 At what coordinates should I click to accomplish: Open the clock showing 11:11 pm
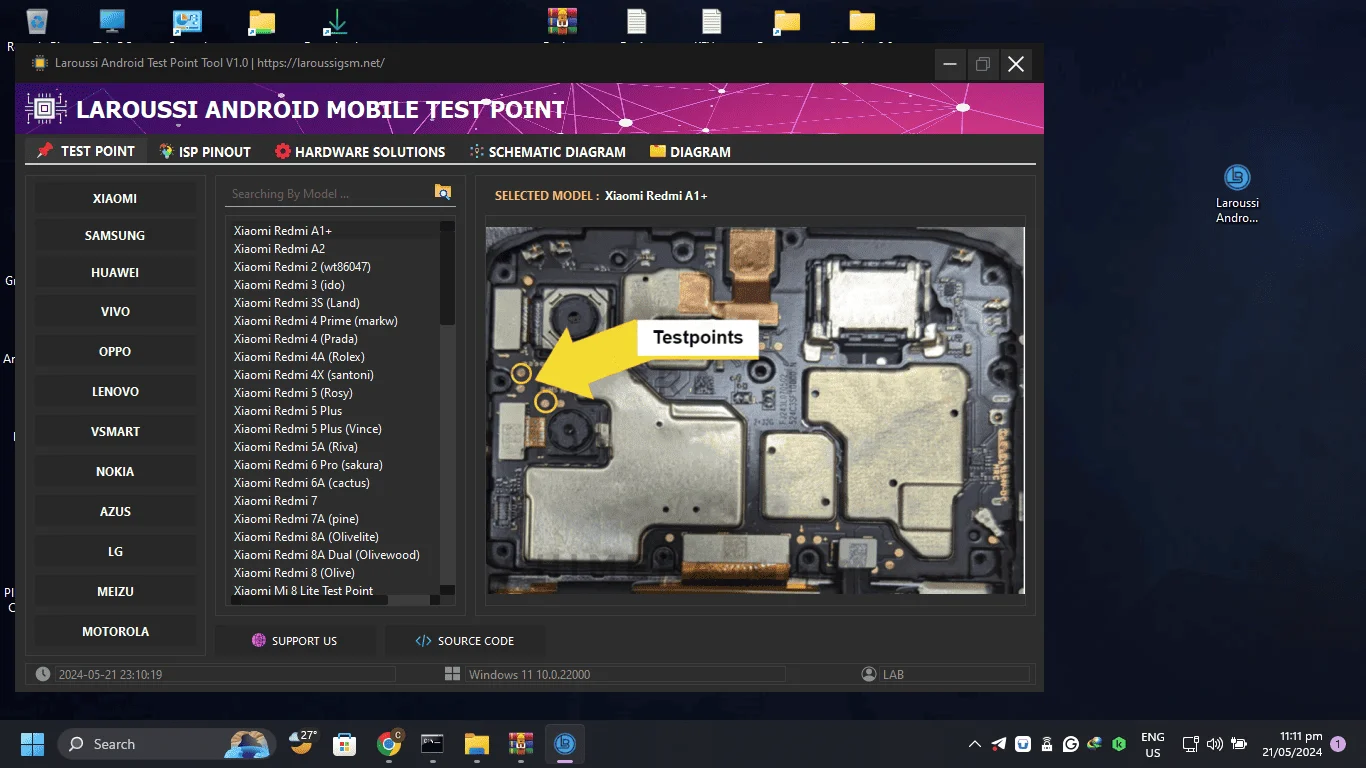[1292, 744]
